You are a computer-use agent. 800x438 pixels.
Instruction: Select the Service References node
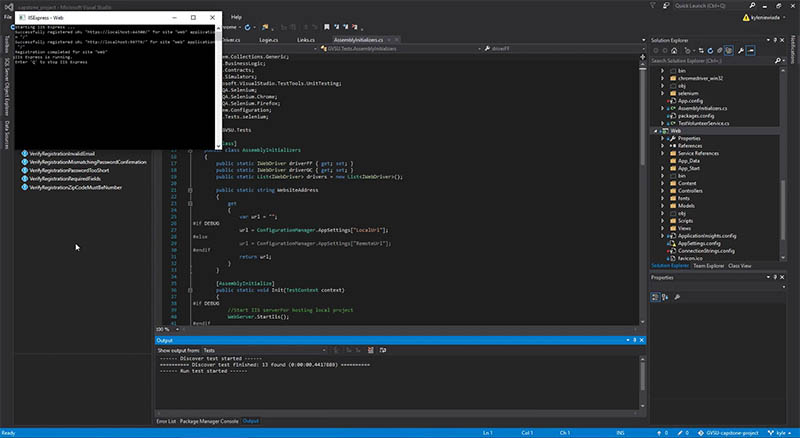tap(698, 153)
